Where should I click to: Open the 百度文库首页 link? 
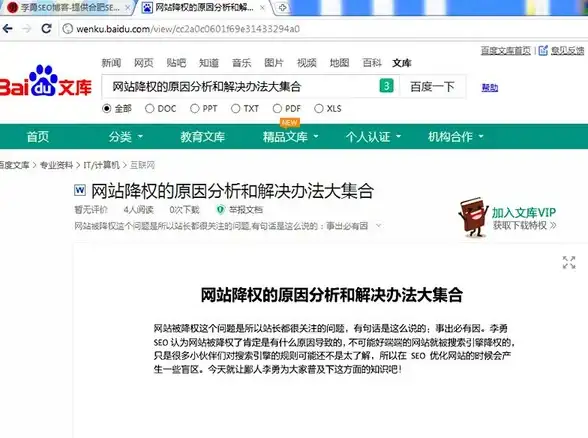click(x=506, y=50)
